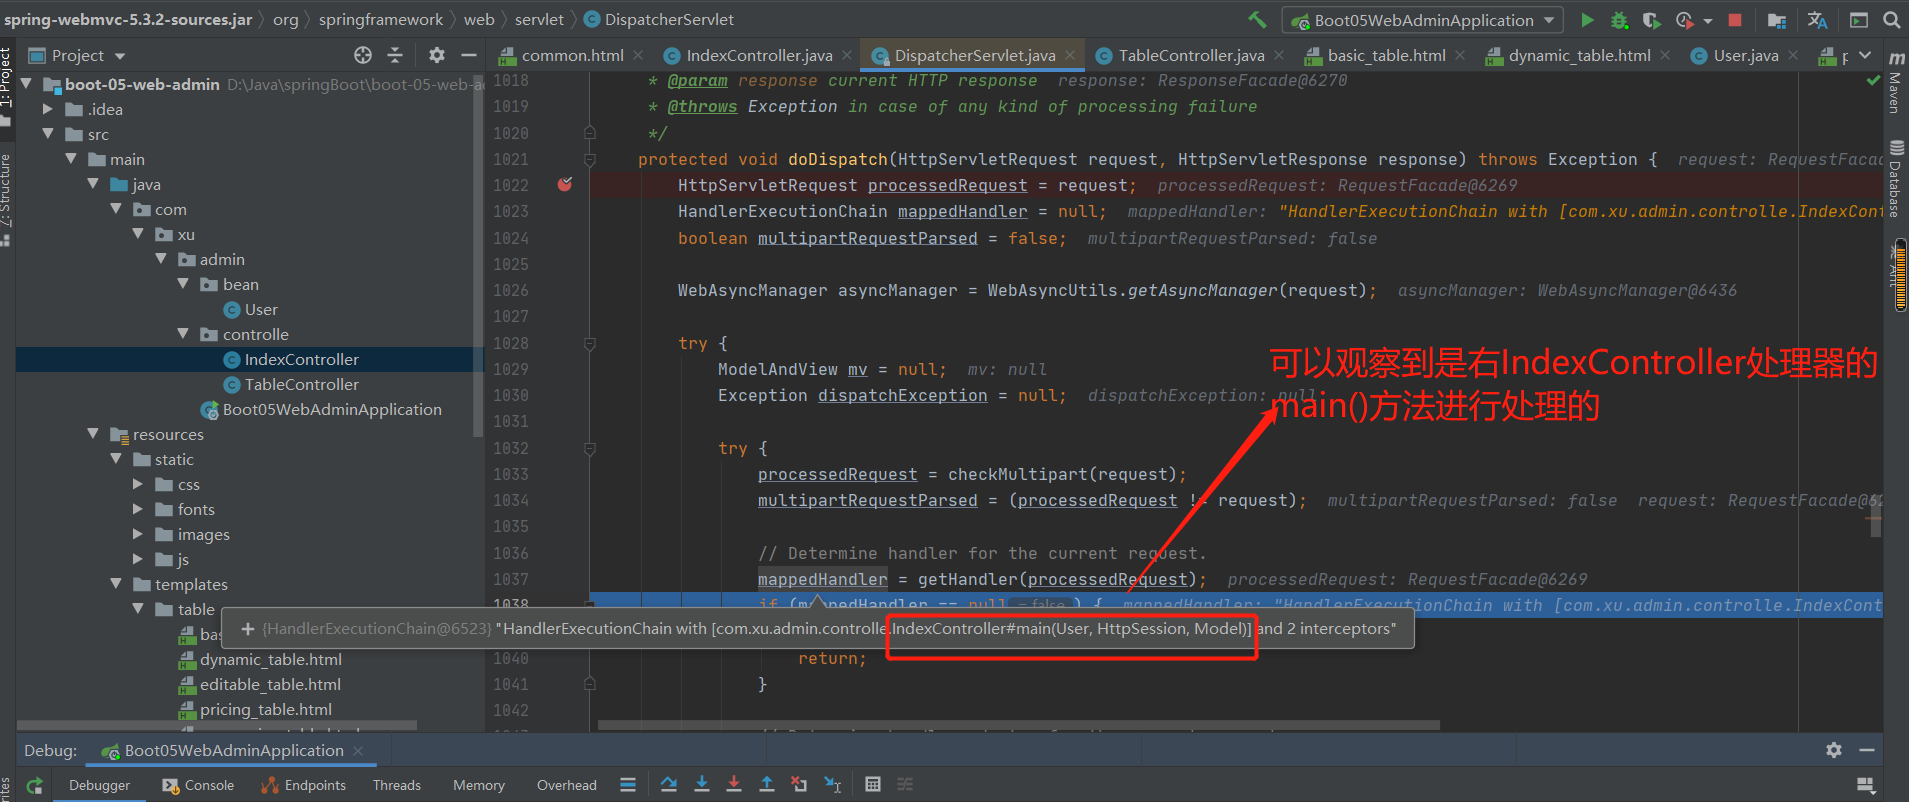Click the Run to Cursor debugger icon

(832, 785)
